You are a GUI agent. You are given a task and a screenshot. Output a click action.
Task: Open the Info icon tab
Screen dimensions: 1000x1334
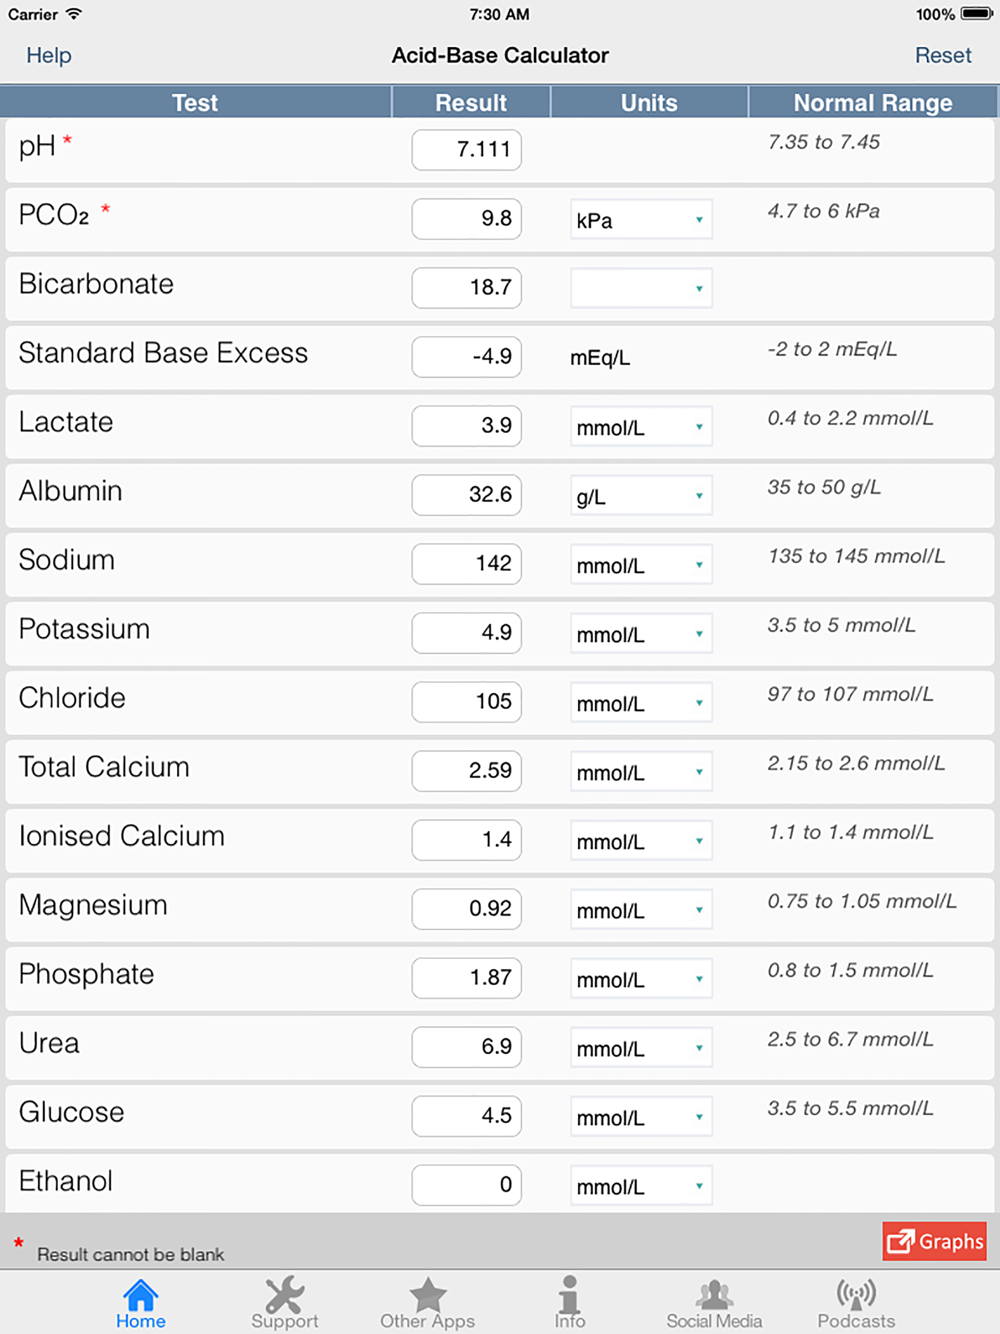(x=570, y=1294)
